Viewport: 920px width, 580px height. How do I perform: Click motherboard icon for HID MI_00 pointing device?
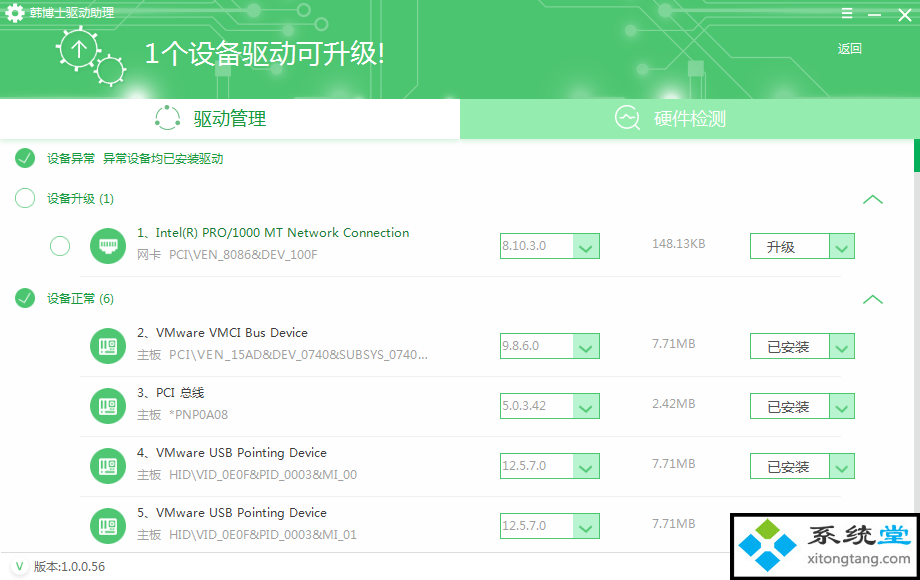108,466
